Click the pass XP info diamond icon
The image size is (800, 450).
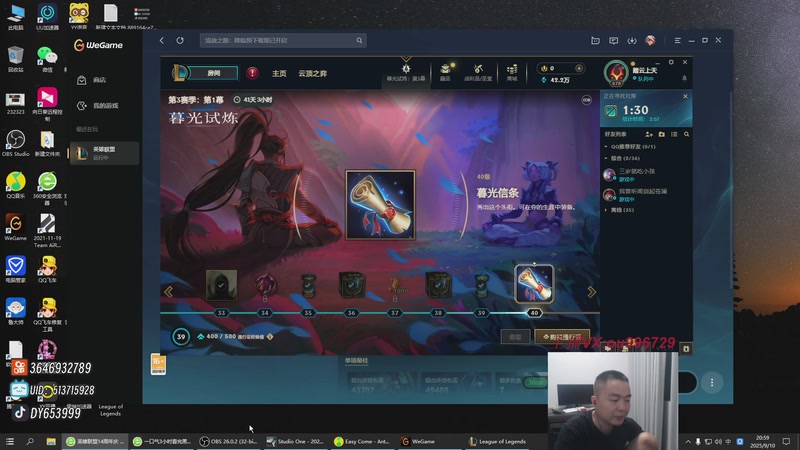pyautogui.click(x=270, y=337)
